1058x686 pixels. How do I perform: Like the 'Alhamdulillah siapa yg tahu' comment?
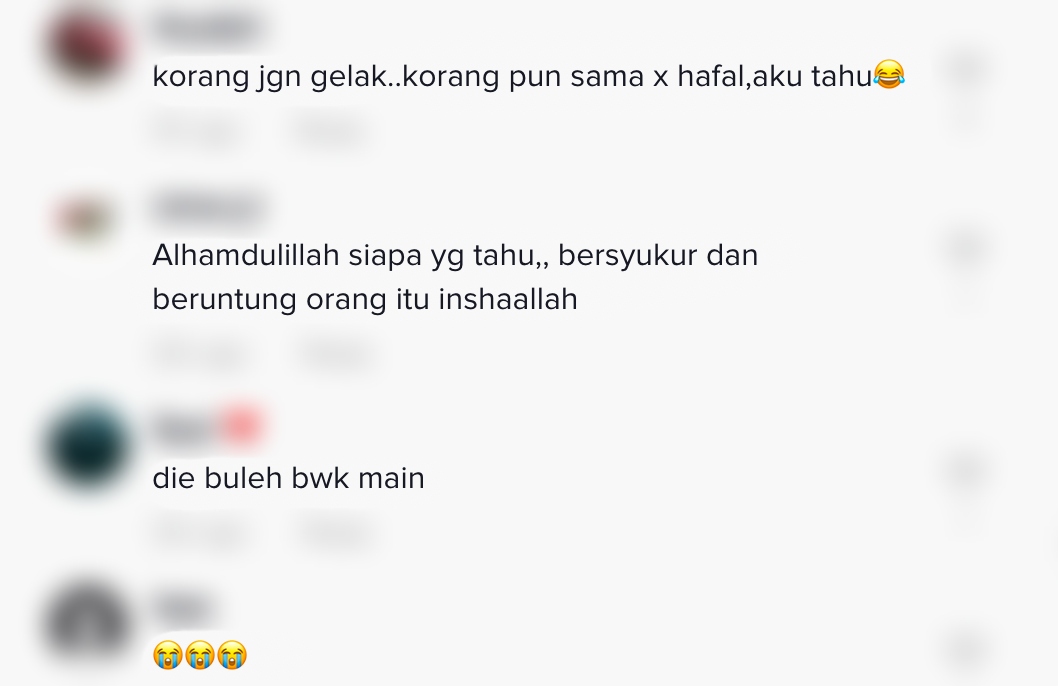click(966, 248)
